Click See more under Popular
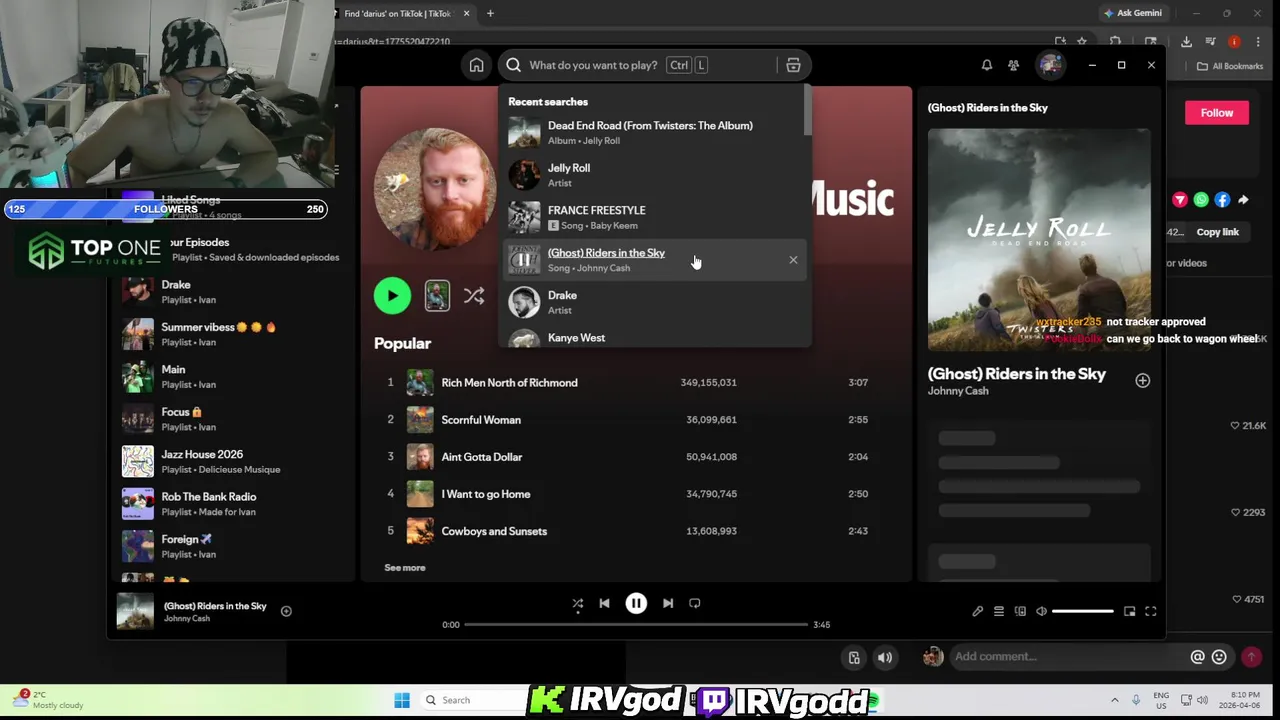The width and height of the screenshot is (1280, 720). [405, 567]
